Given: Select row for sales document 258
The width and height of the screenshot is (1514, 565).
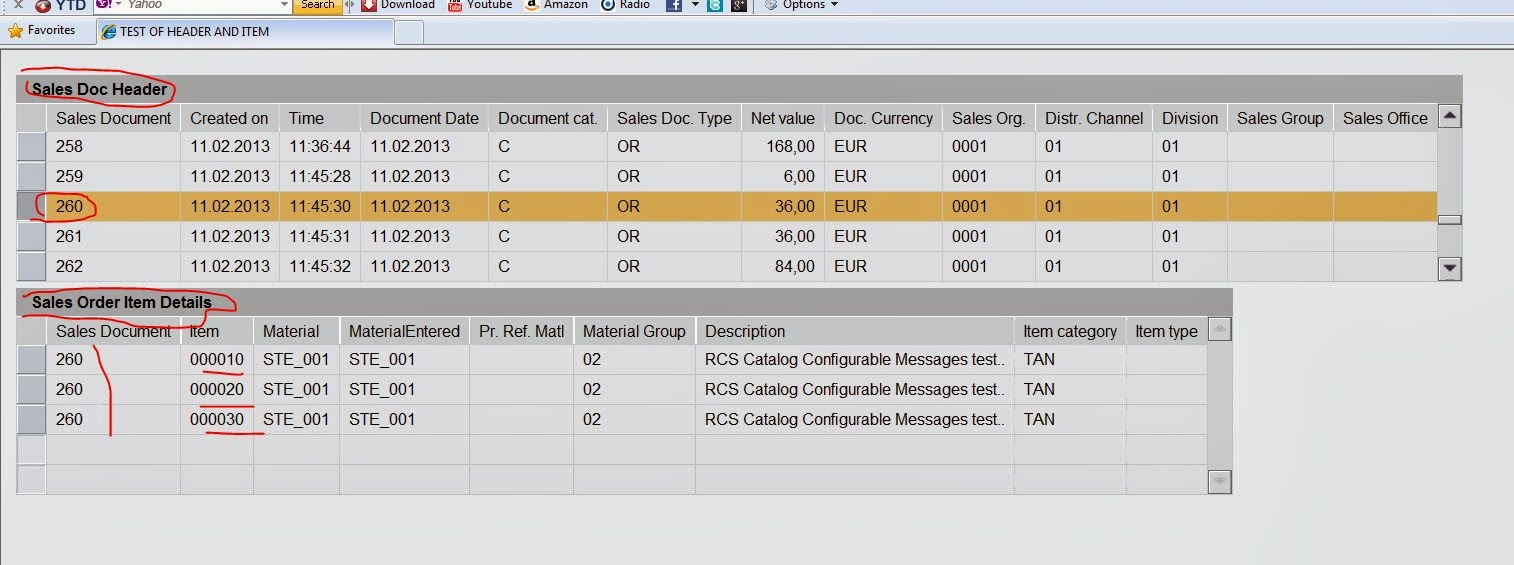Looking at the screenshot, I should pyautogui.click(x=32, y=146).
